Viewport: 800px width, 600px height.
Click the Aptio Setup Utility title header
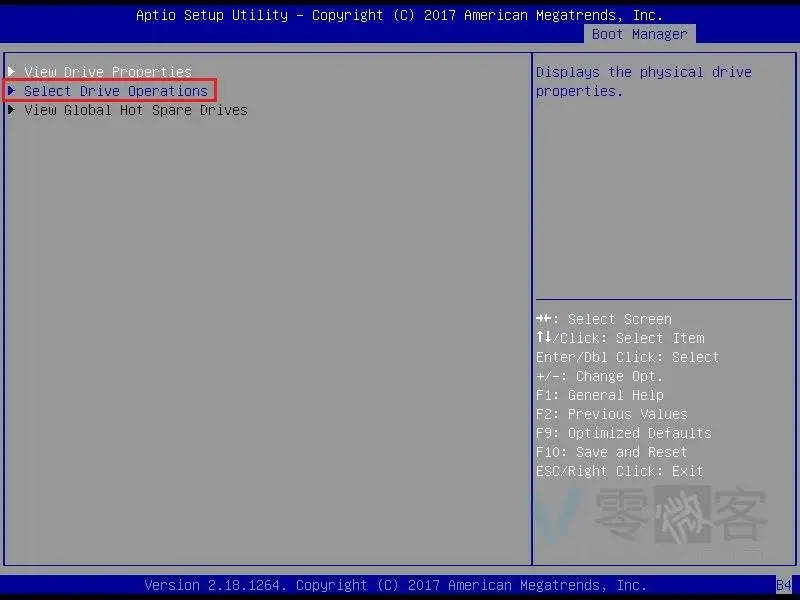pos(399,15)
